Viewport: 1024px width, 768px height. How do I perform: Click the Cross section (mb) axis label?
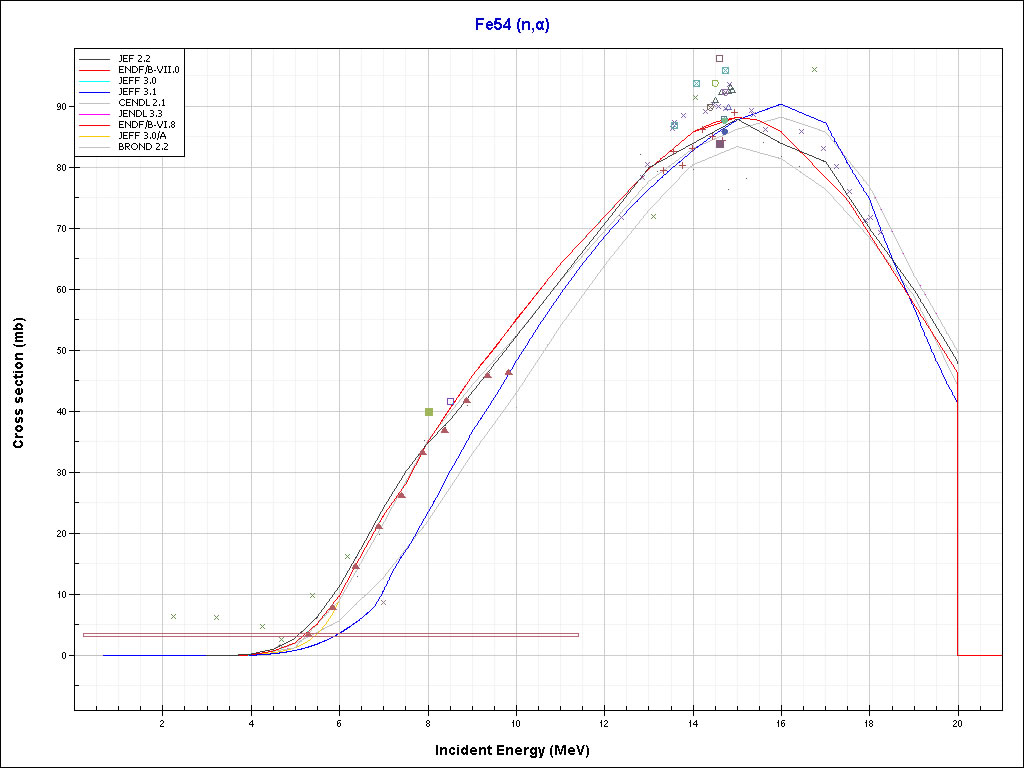coord(19,384)
